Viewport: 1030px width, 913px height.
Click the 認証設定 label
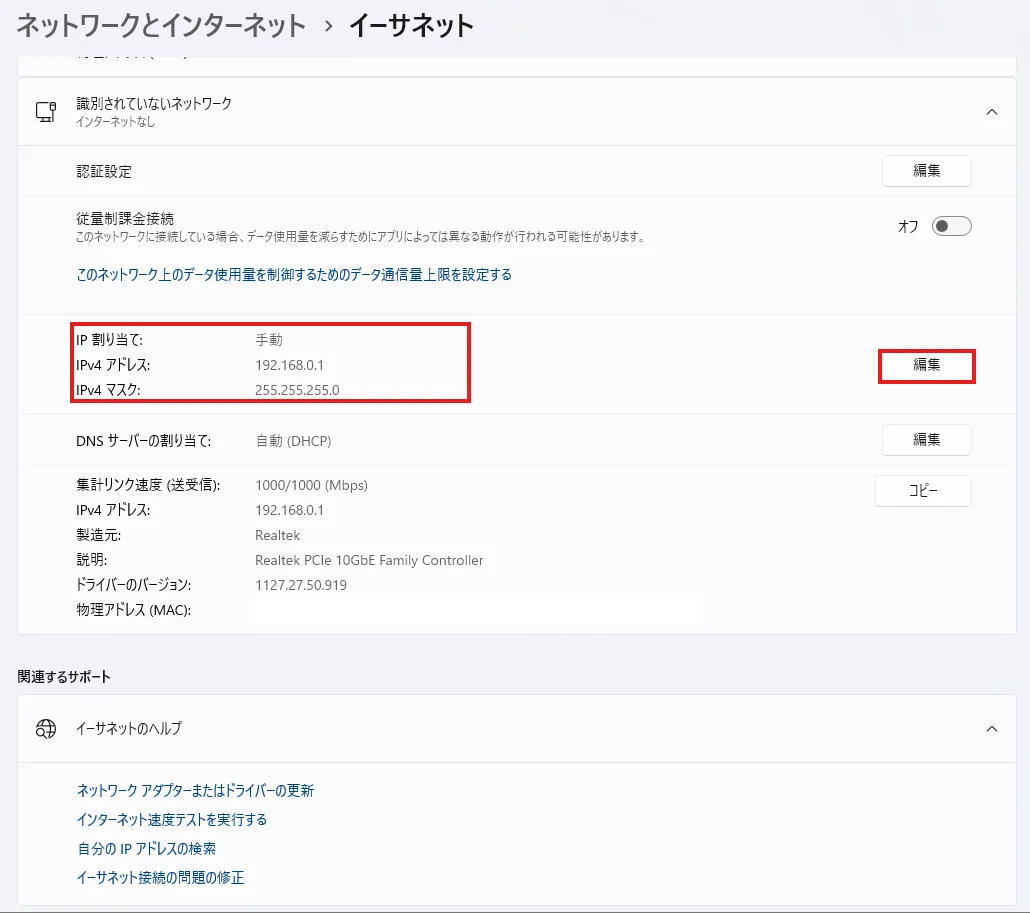[x=104, y=171]
